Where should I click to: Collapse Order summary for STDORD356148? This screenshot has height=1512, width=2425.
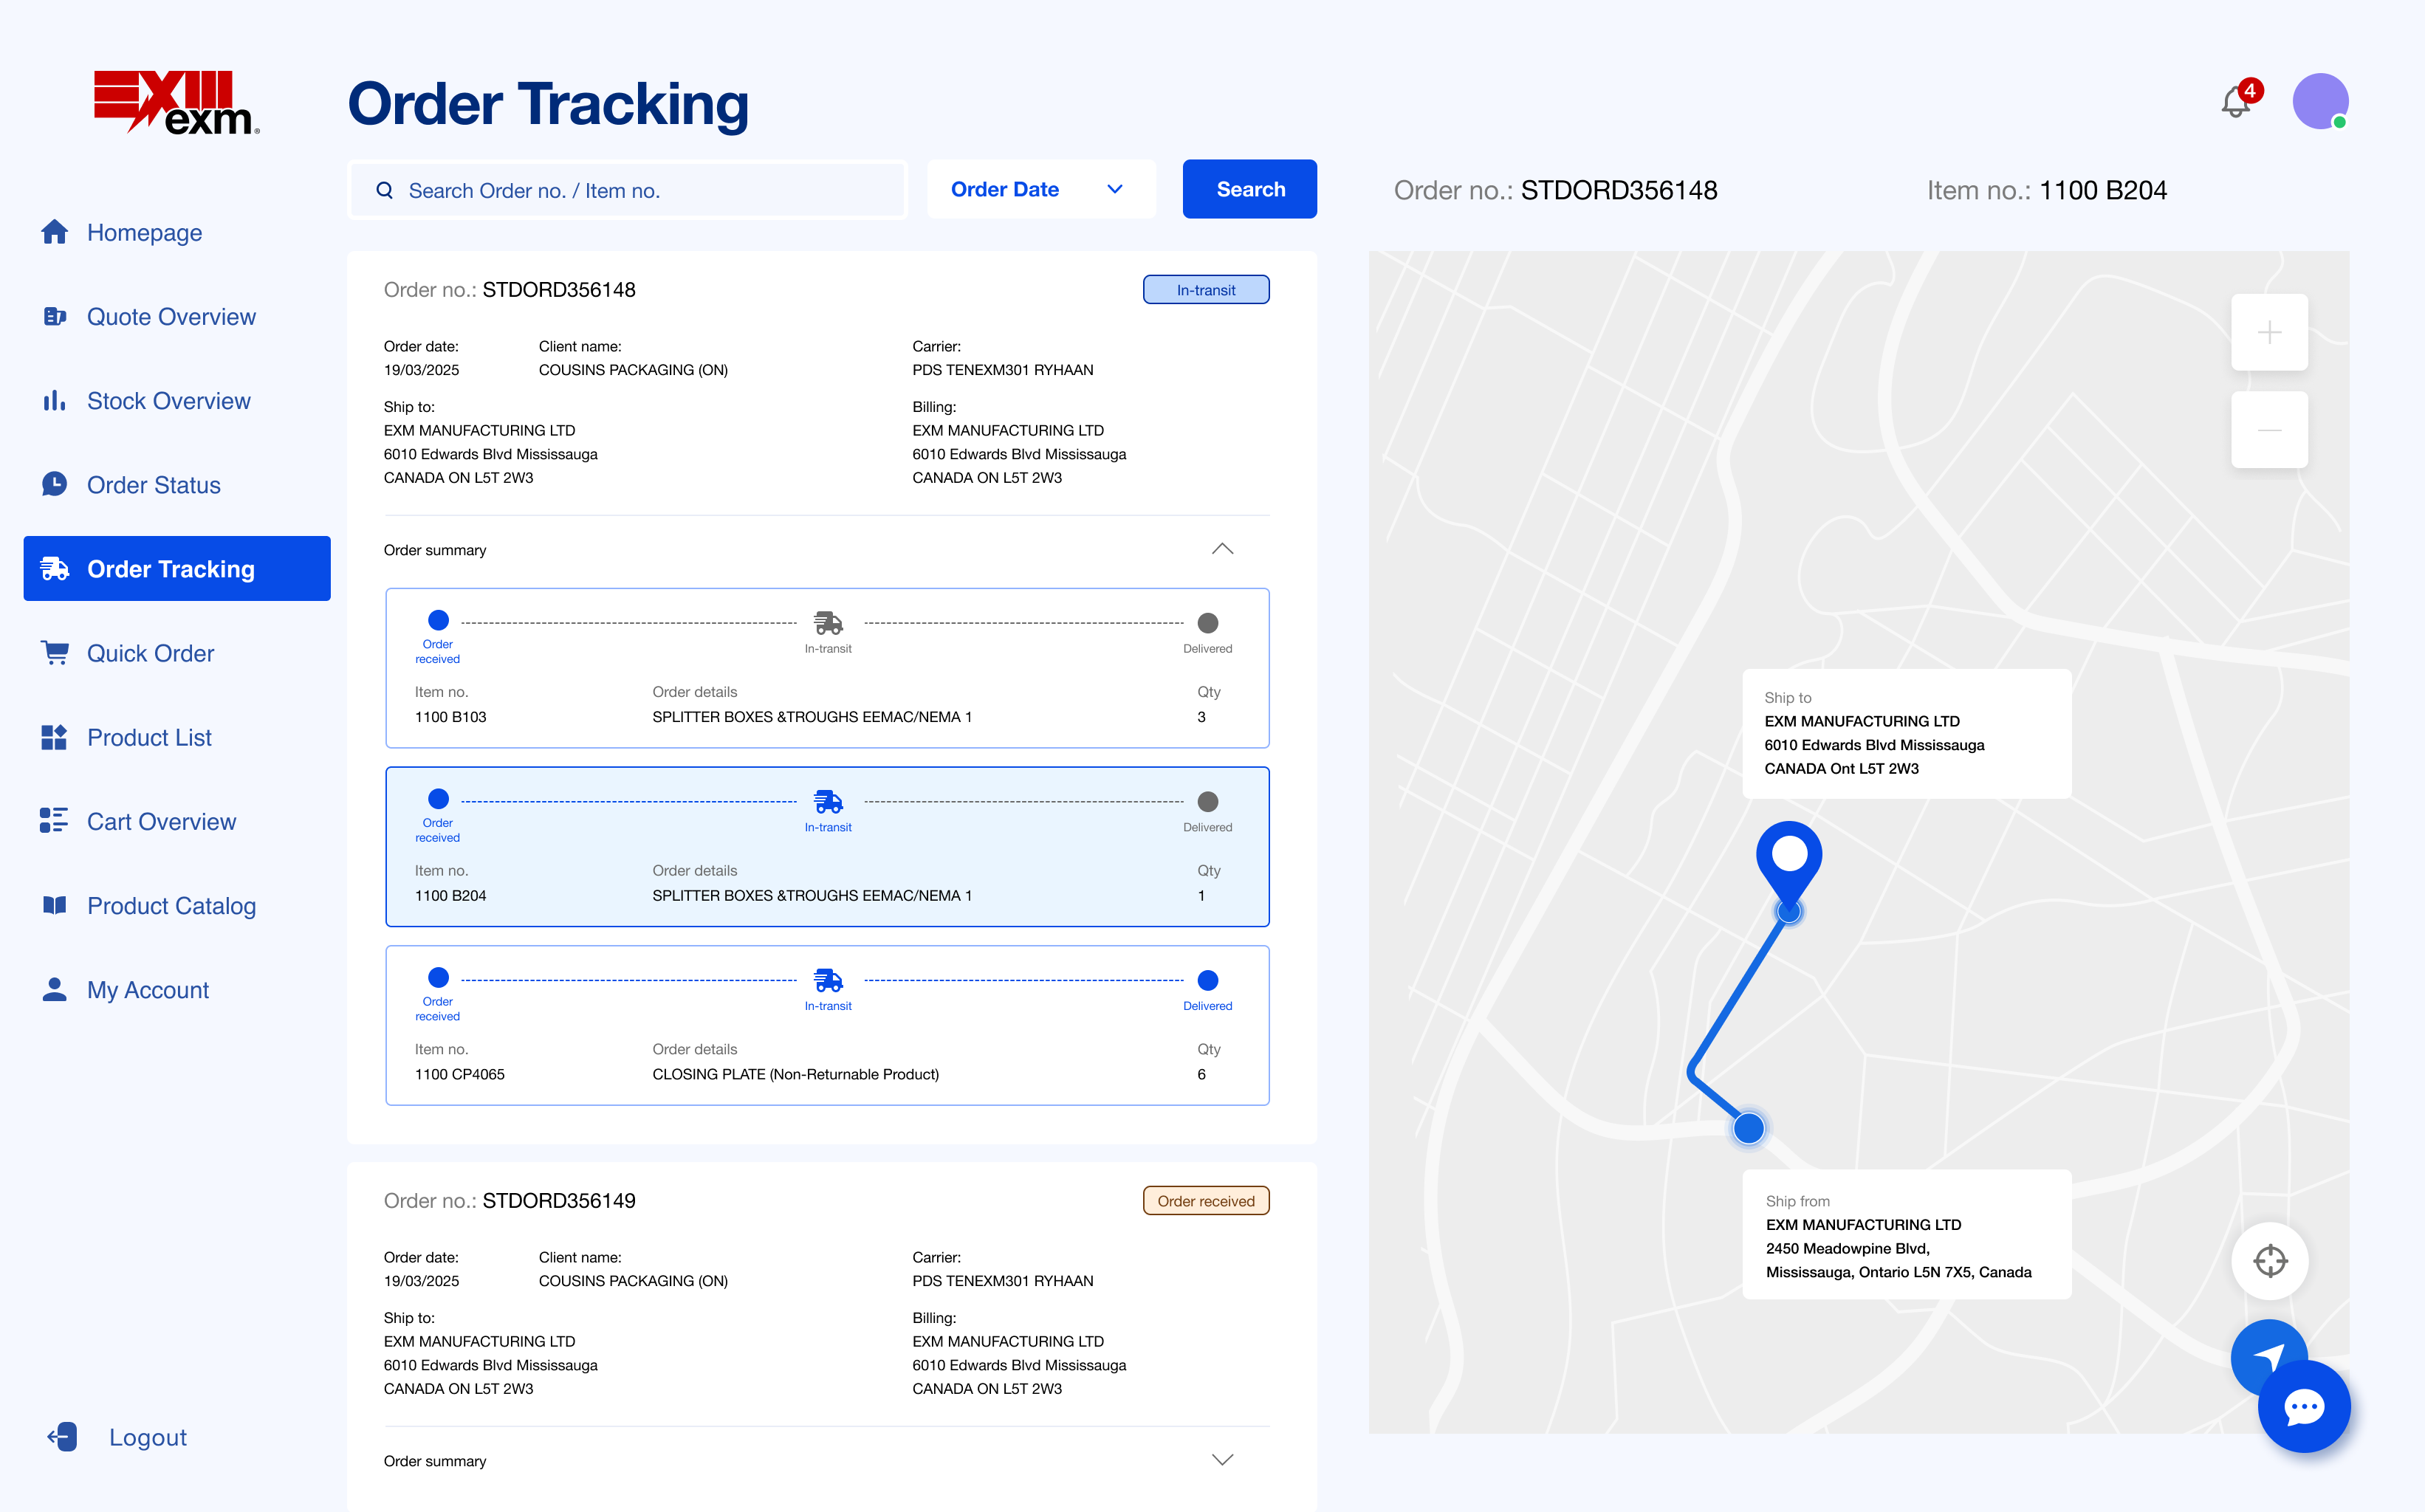[1221, 549]
